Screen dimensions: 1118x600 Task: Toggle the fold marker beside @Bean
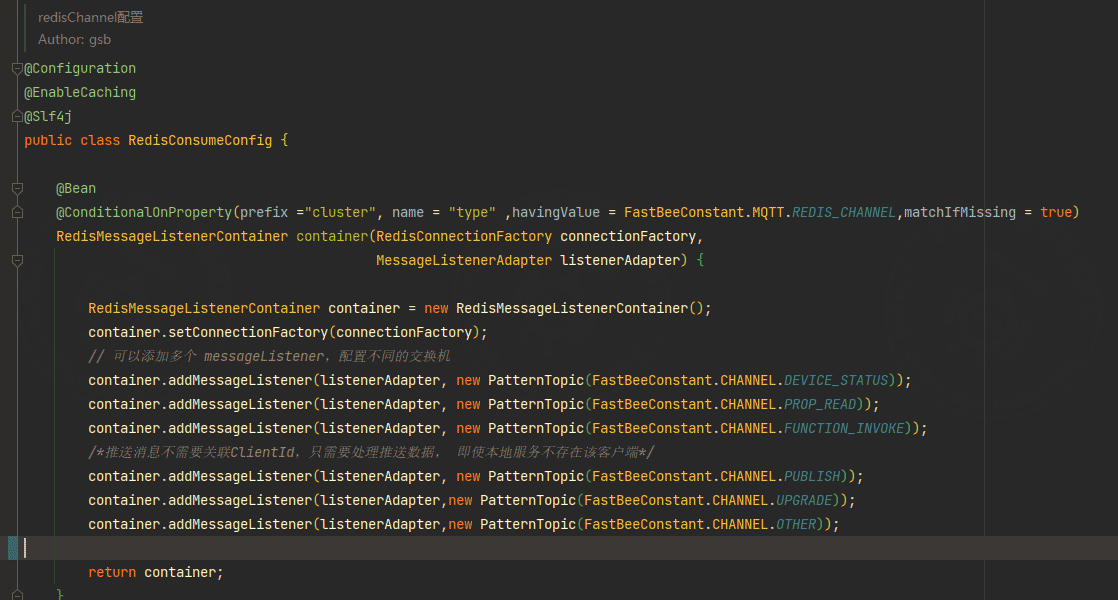coord(17,188)
